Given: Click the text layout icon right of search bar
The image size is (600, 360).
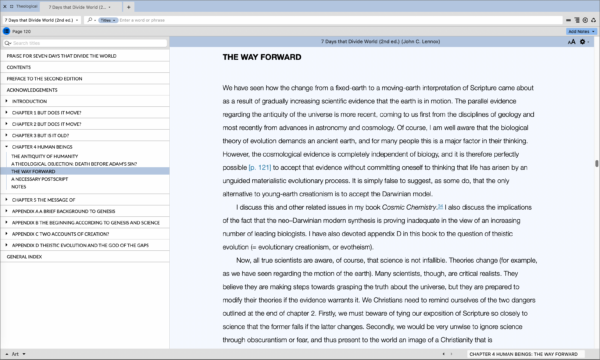Looking at the screenshot, I should coord(577,20).
